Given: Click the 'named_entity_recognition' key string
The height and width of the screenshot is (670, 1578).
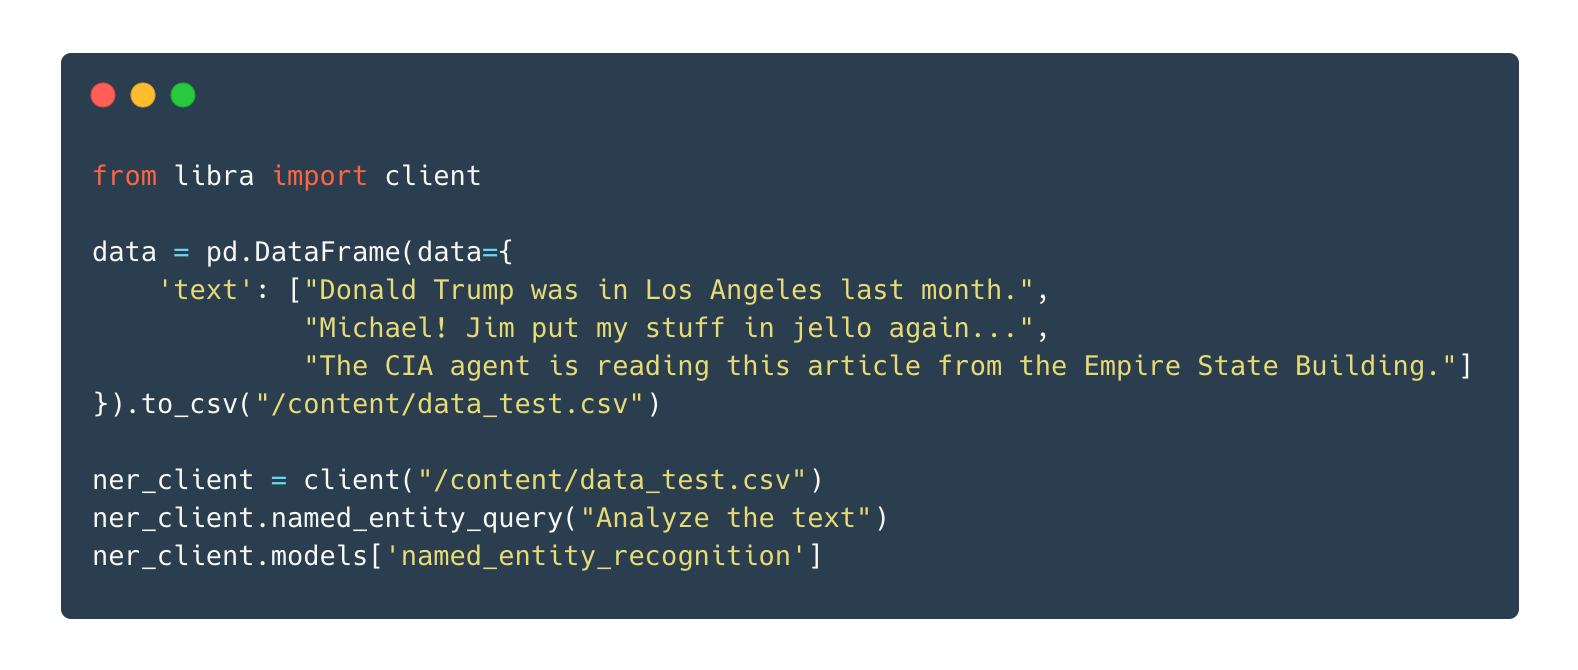Looking at the screenshot, I should [596, 556].
